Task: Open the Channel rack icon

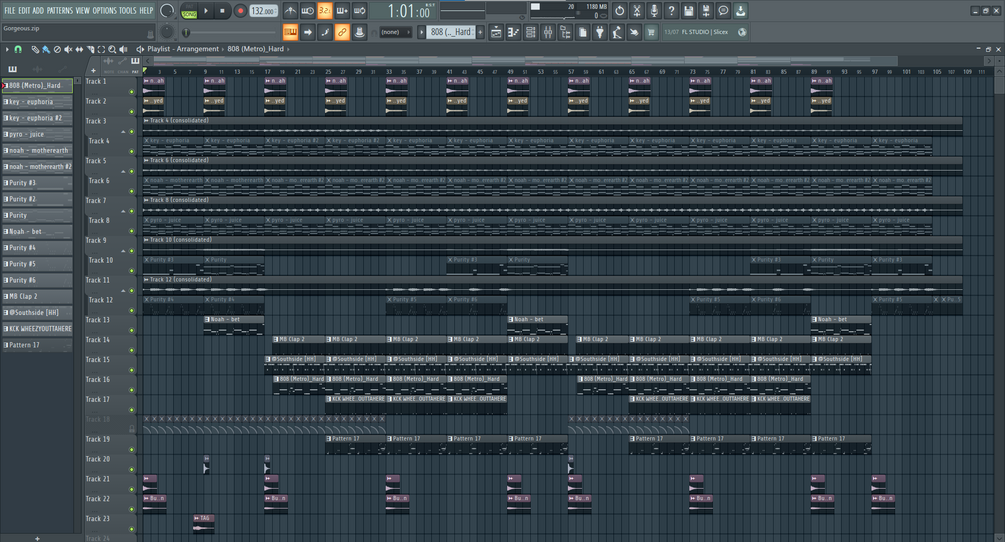Action: [531, 32]
